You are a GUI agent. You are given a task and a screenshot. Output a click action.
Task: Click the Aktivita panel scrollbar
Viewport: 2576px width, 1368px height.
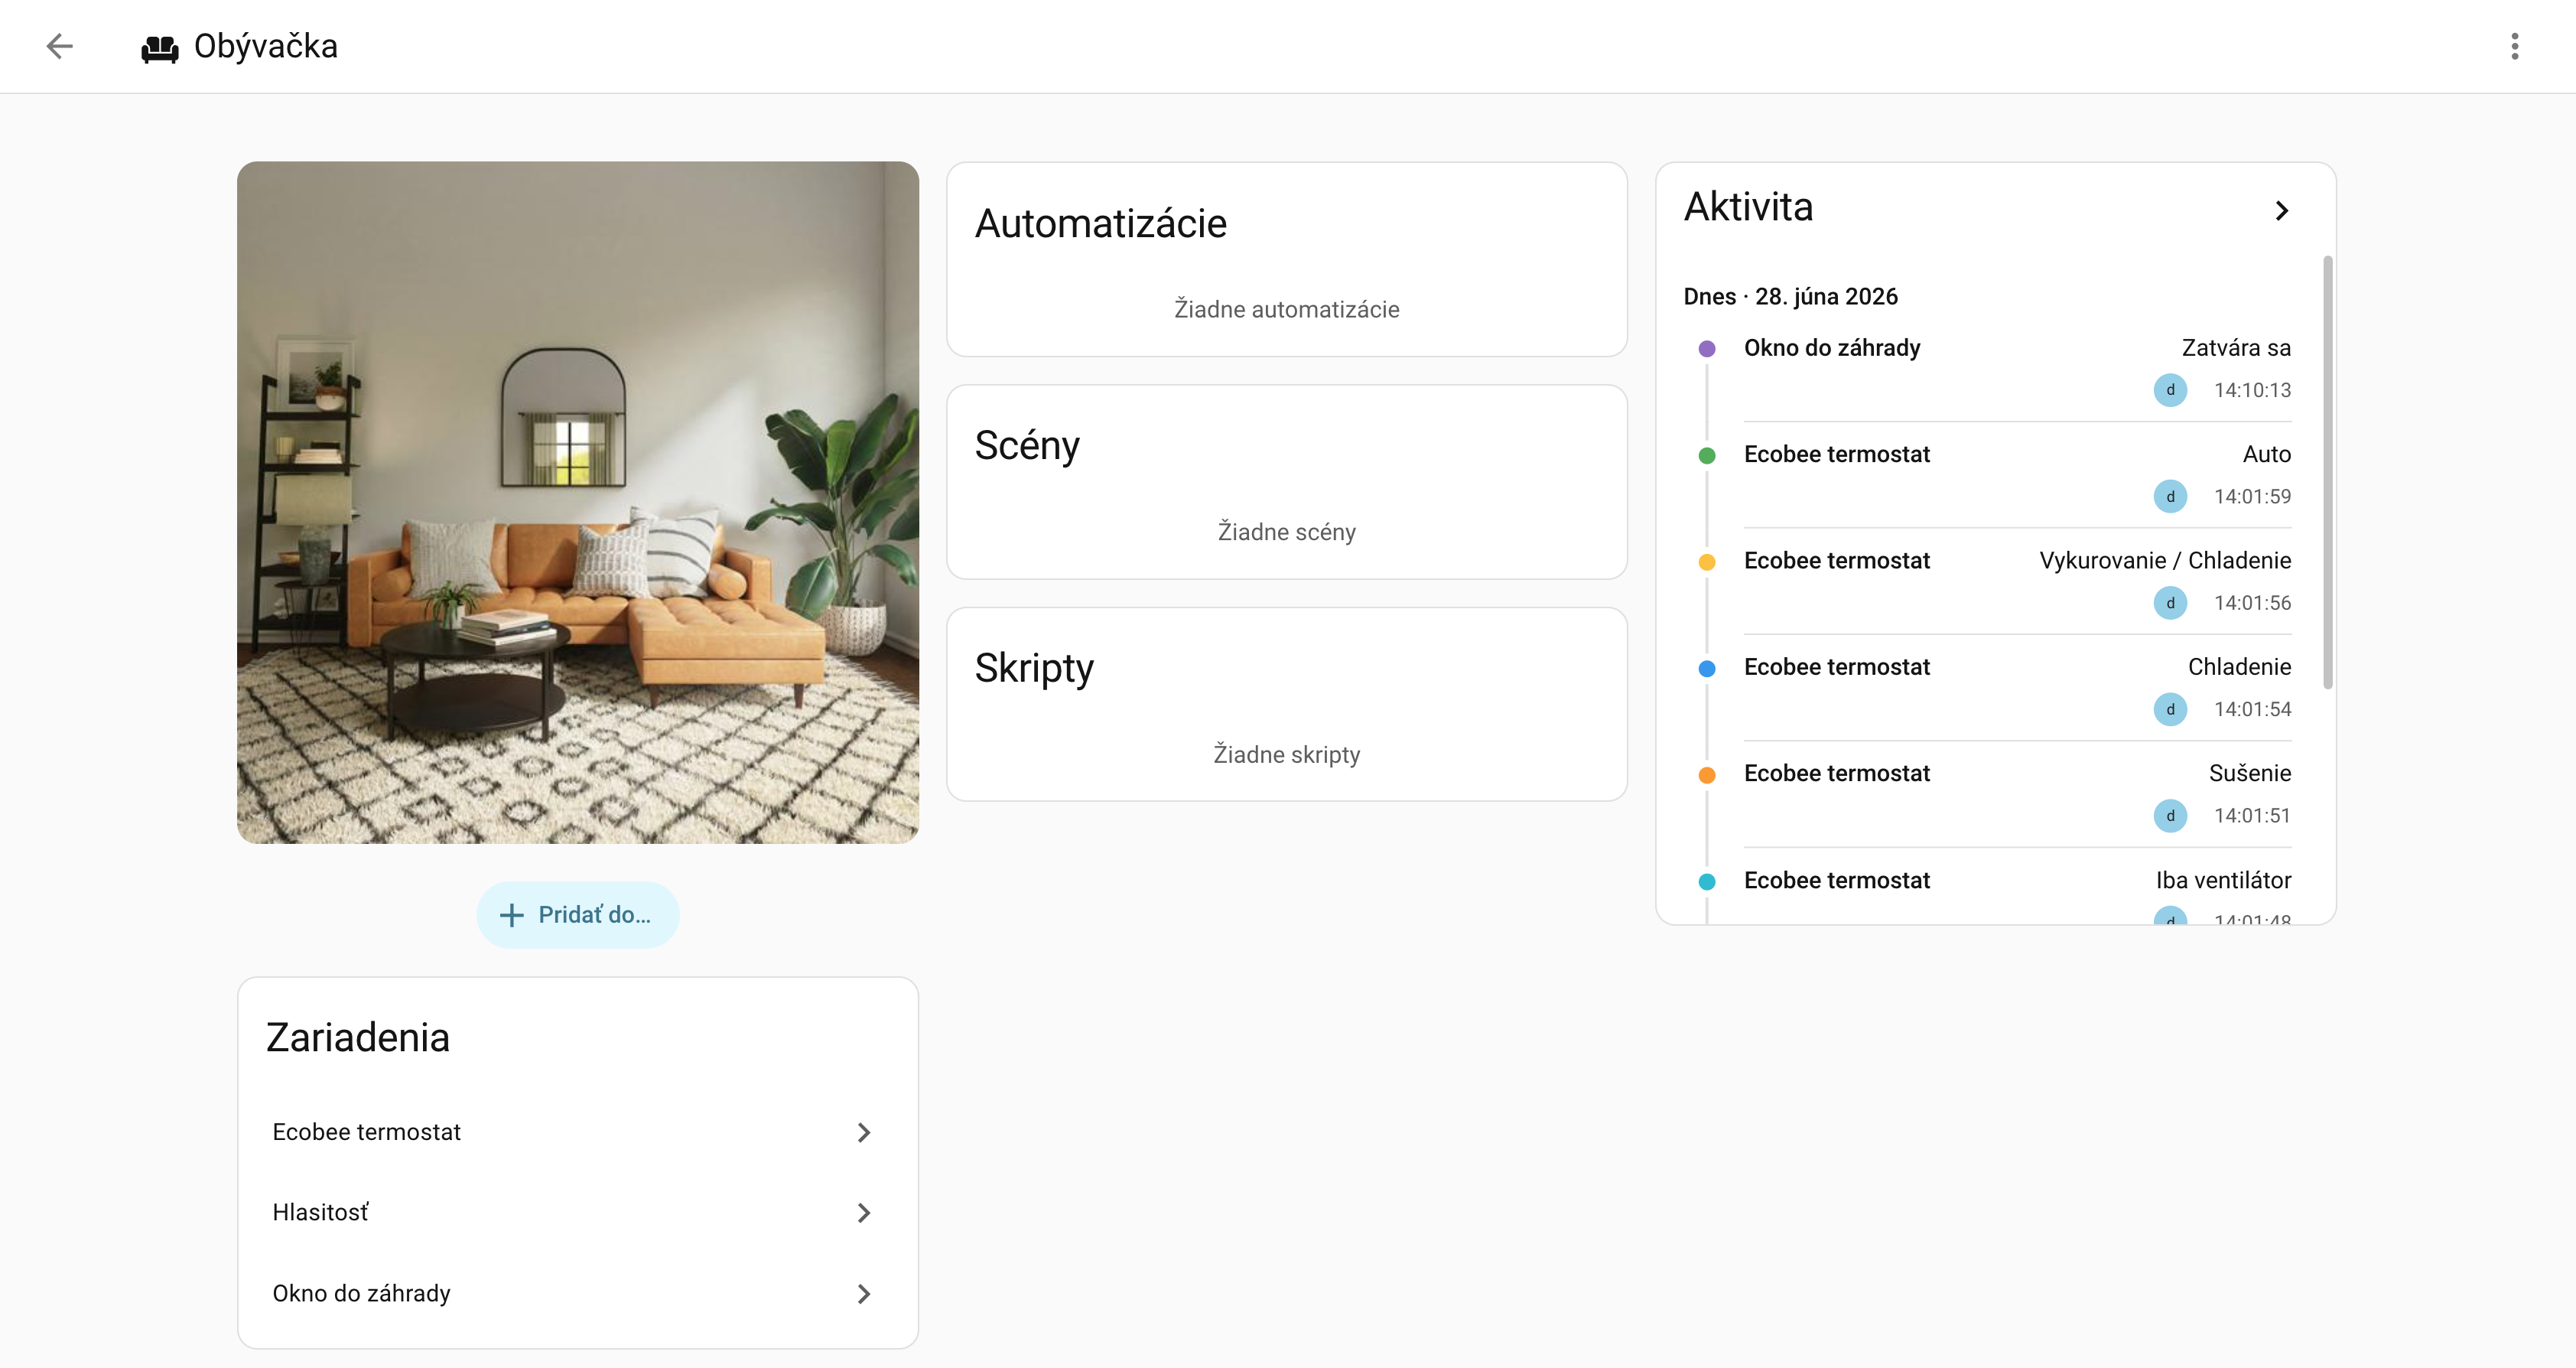coord(2327,472)
